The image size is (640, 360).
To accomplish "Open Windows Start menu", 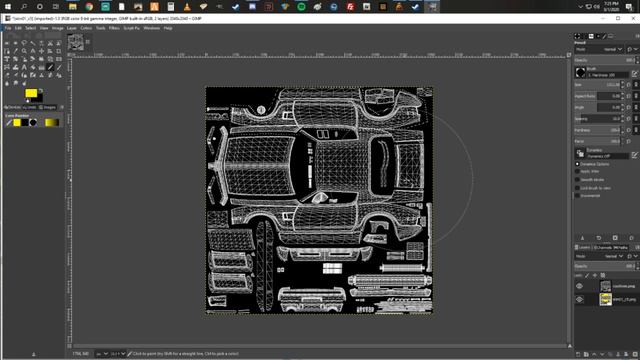I will pos(8,6).
